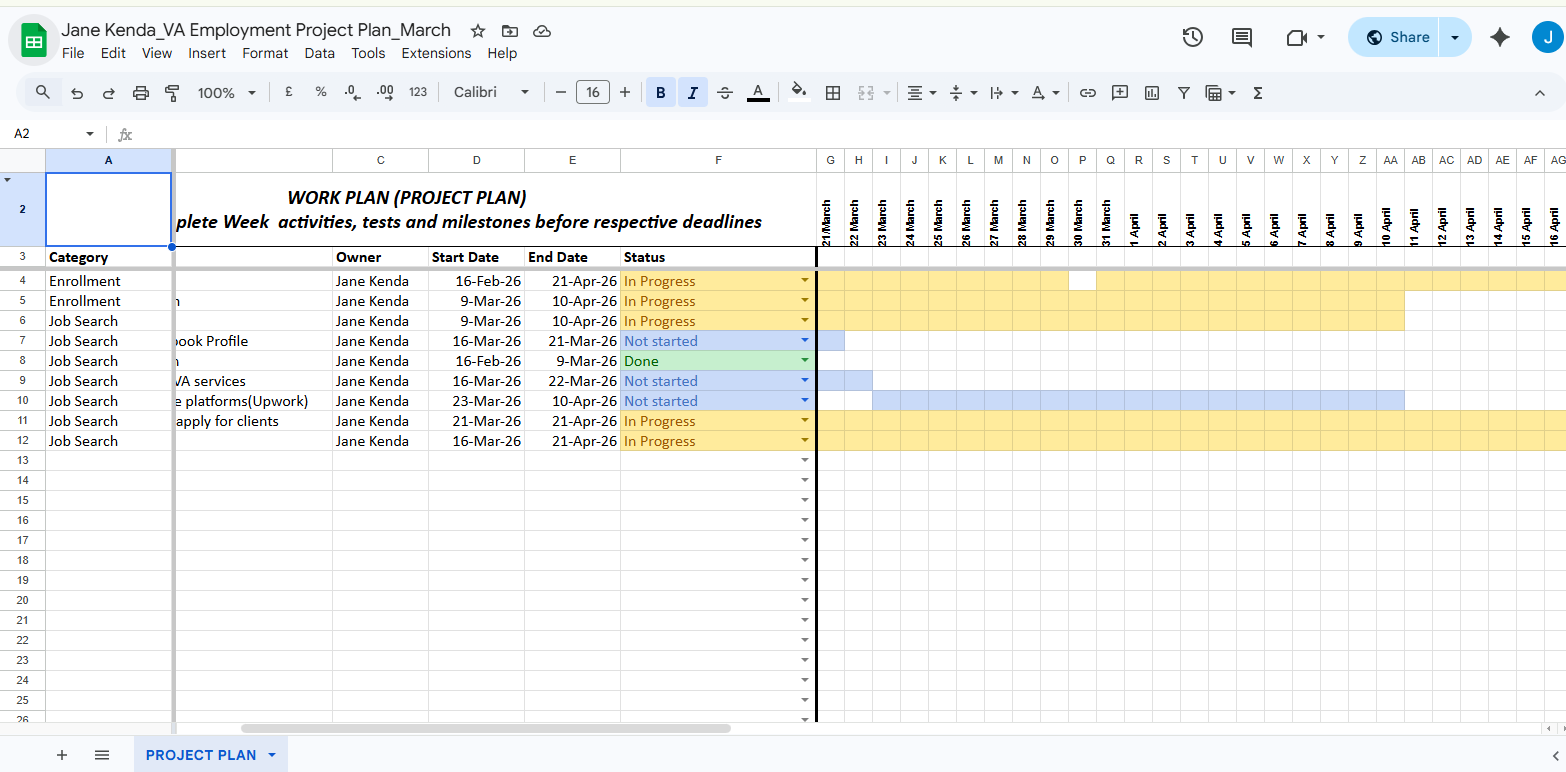1566x772 pixels.
Task: Select column D header
Action: 476,160
